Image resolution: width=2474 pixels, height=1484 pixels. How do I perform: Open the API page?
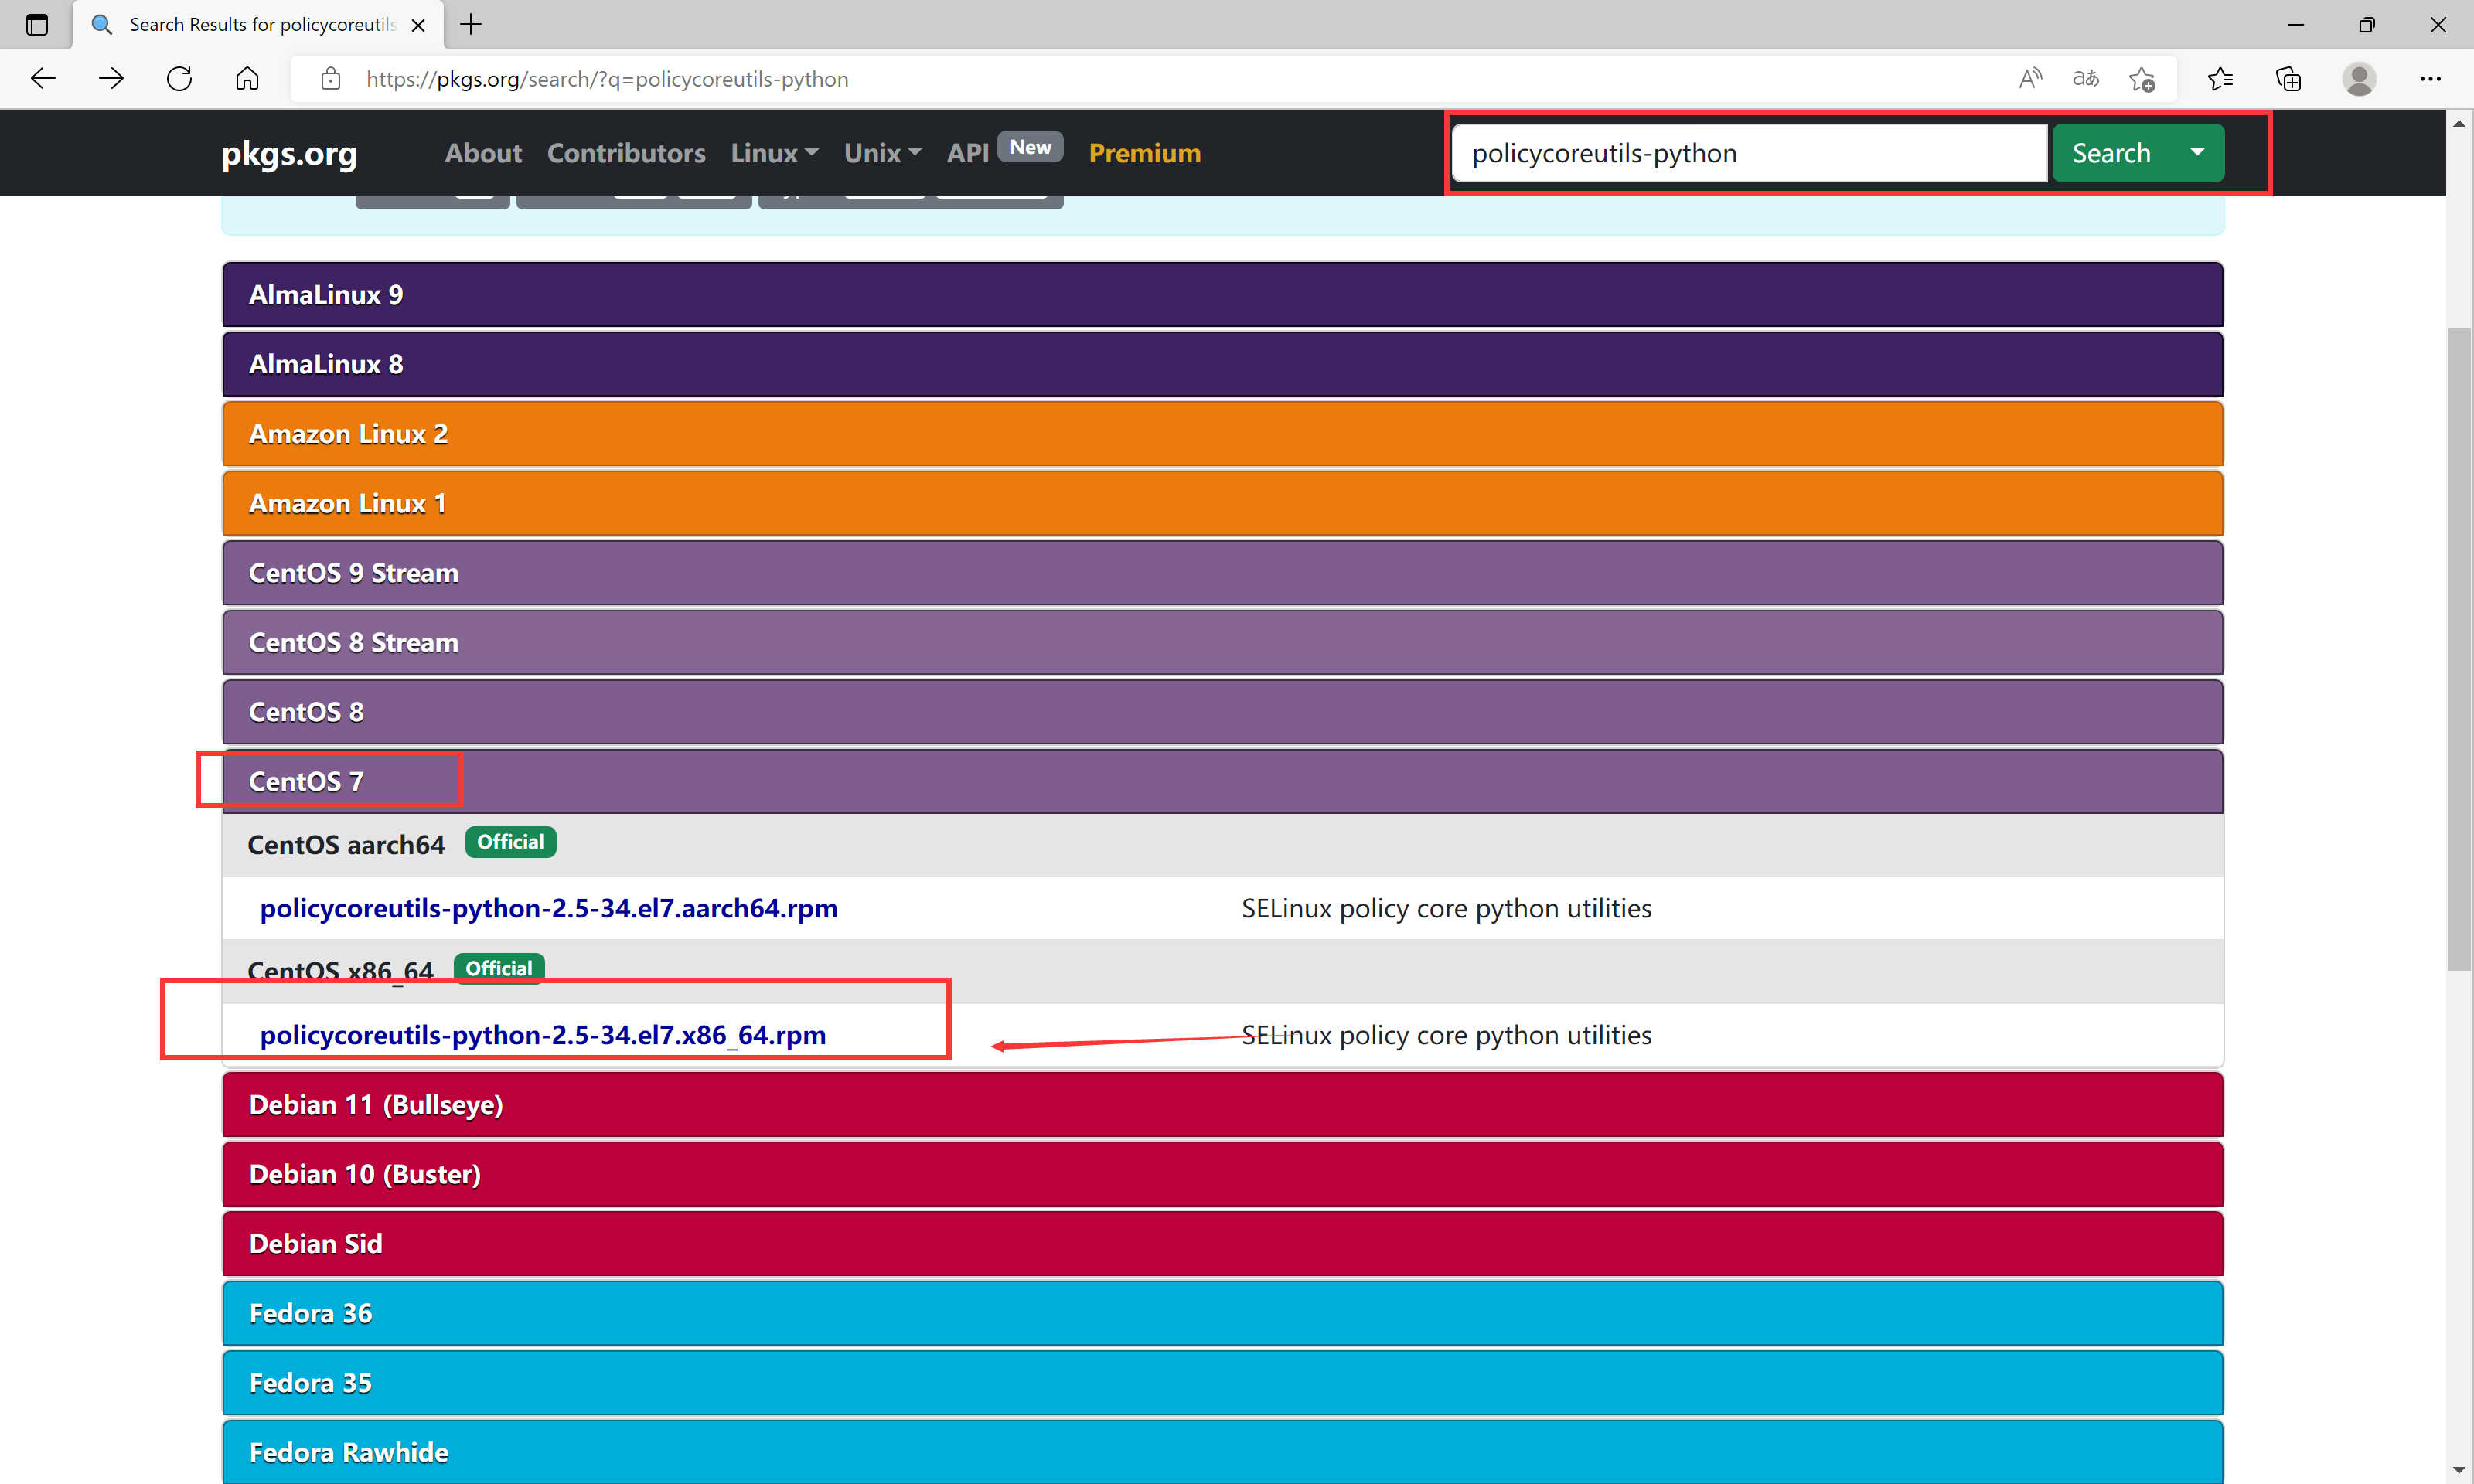967,153
